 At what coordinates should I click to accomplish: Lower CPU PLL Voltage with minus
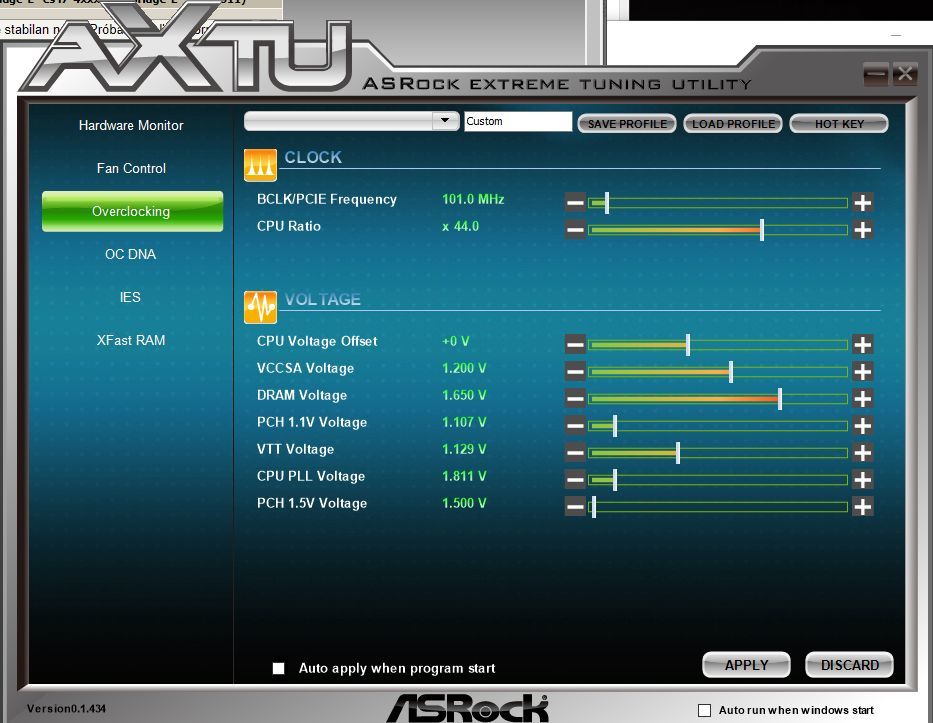575,479
